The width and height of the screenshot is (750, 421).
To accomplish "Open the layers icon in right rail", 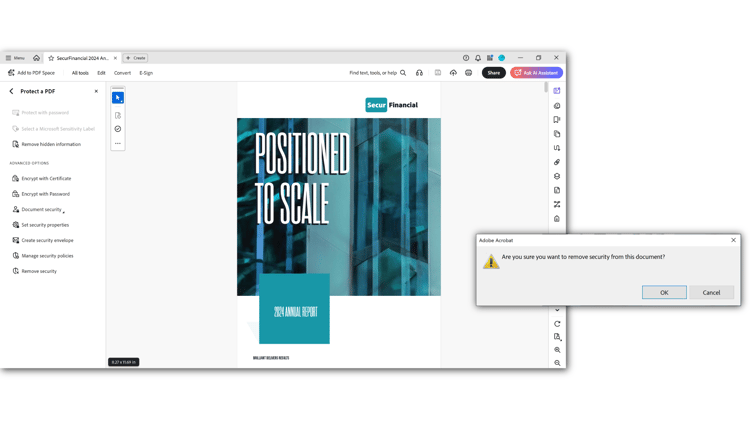I will pyautogui.click(x=557, y=176).
